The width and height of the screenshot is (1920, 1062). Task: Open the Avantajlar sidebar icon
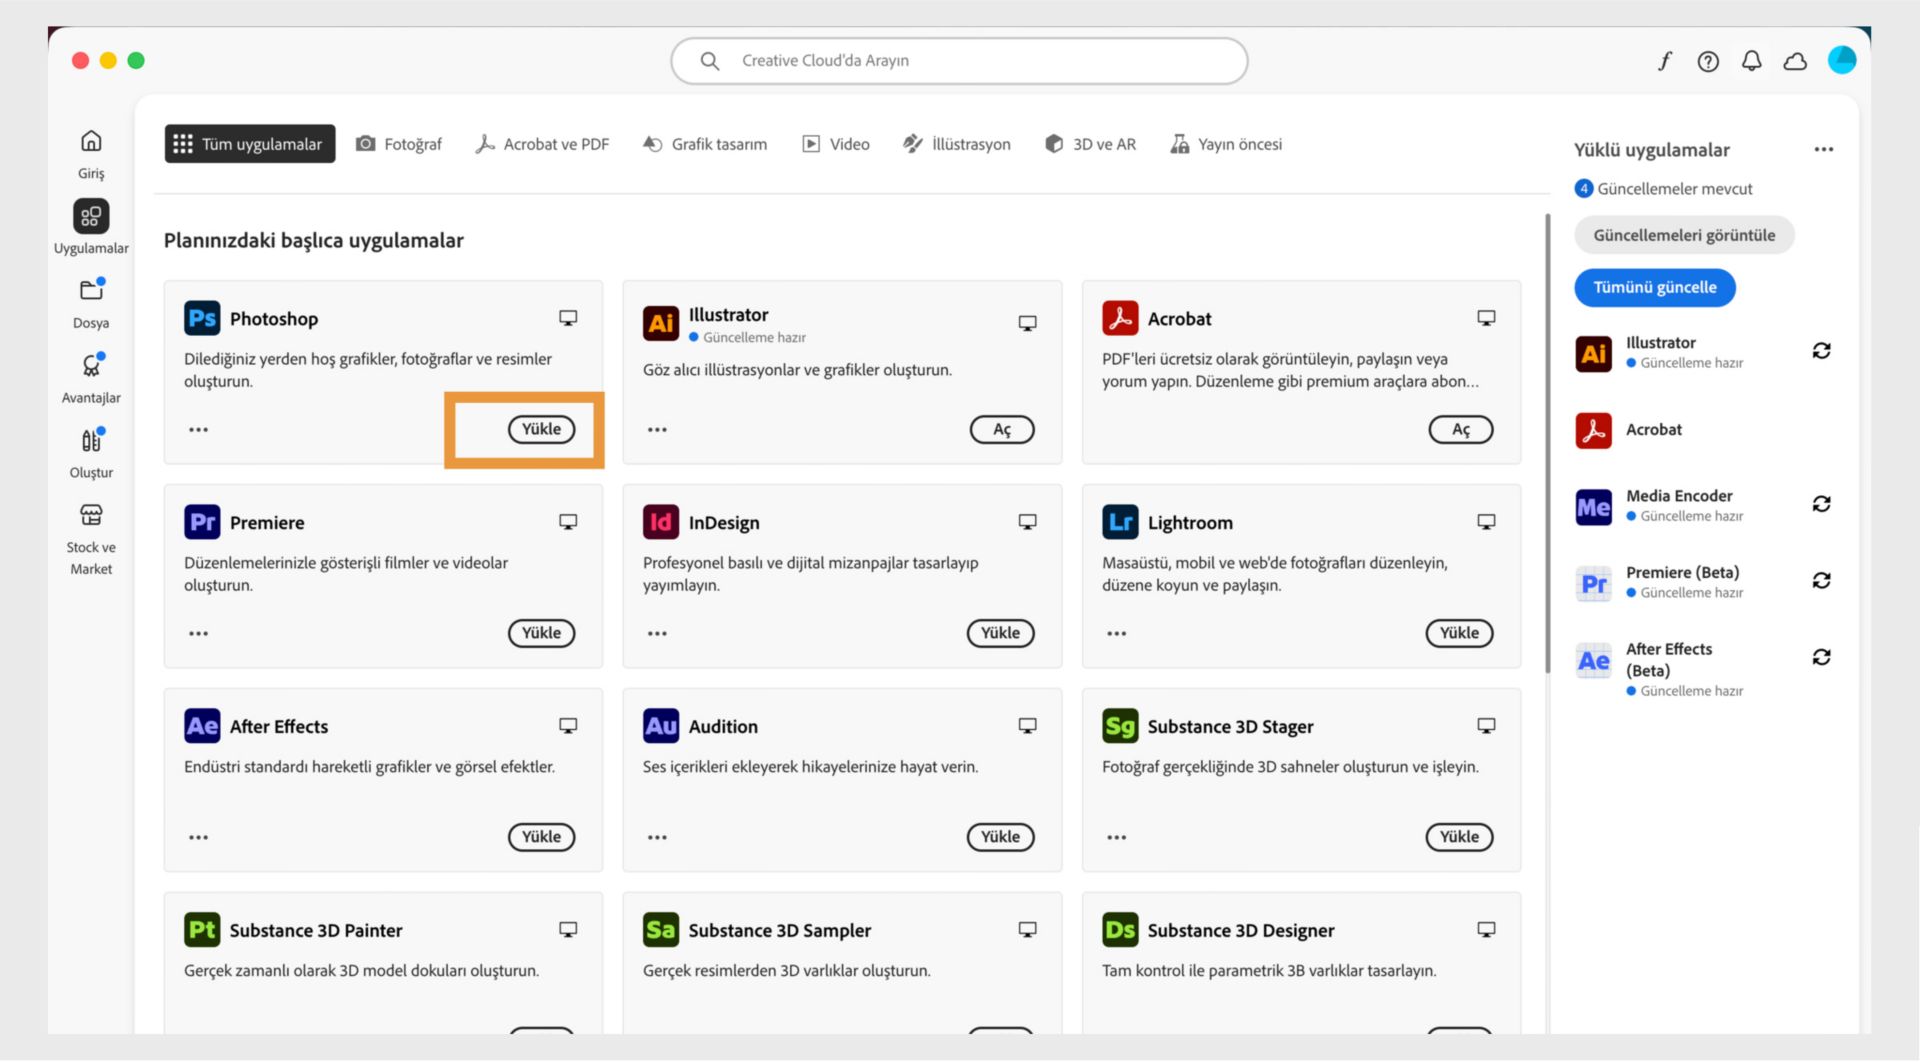(91, 366)
